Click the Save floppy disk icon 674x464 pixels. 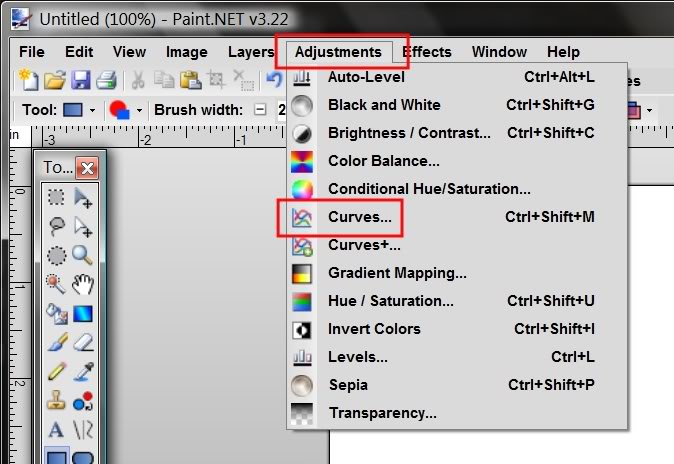(x=81, y=80)
